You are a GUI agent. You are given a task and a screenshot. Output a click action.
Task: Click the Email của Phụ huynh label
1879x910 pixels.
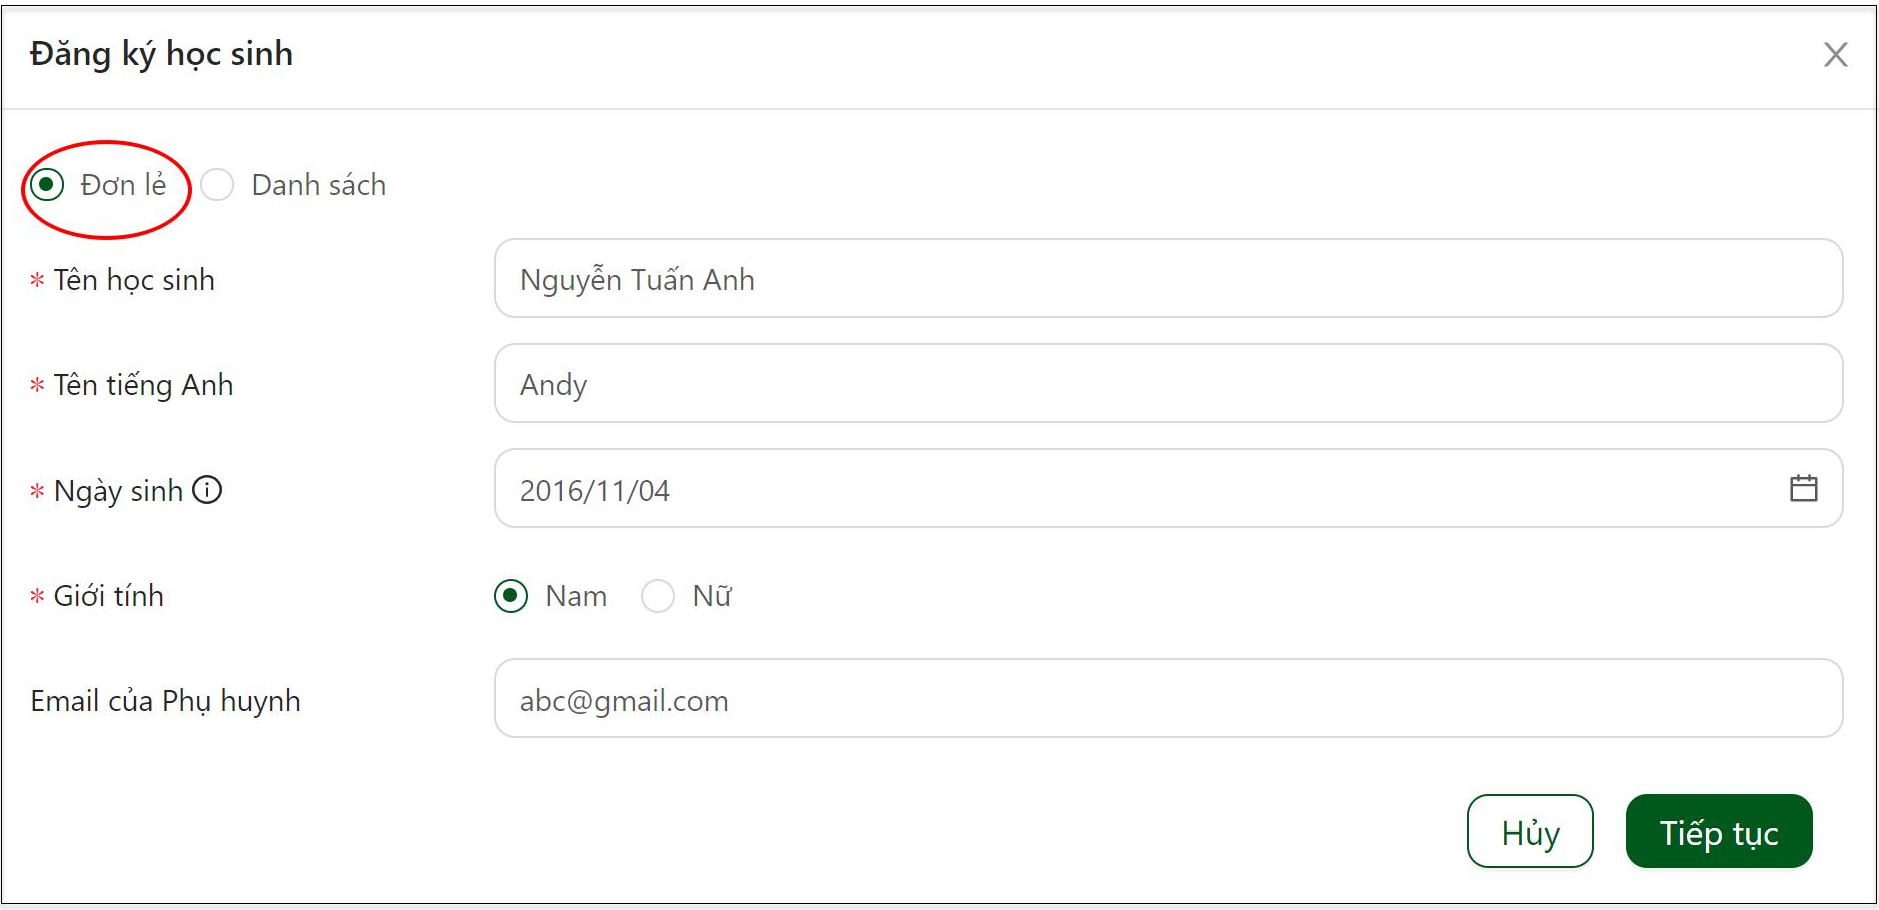coord(165,701)
